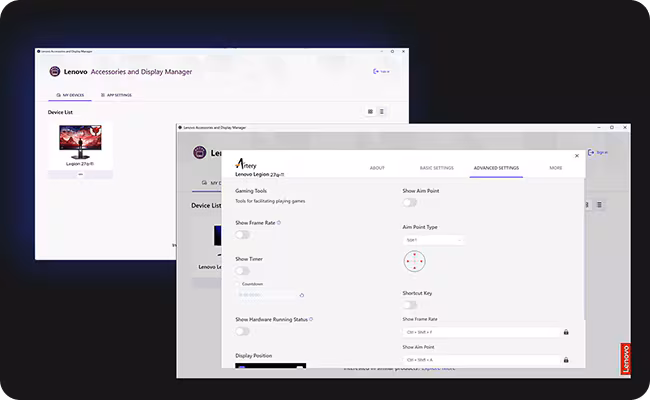
Task: Click the info icon beside Show Frame Rate
Action: coord(279,223)
